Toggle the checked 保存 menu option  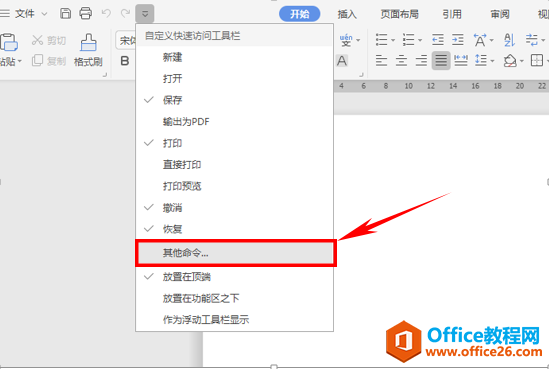tap(234, 100)
